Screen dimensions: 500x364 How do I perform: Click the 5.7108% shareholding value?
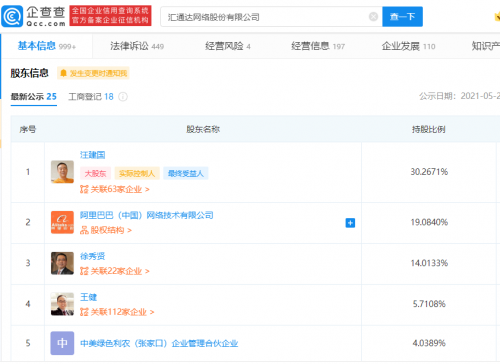(429, 304)
